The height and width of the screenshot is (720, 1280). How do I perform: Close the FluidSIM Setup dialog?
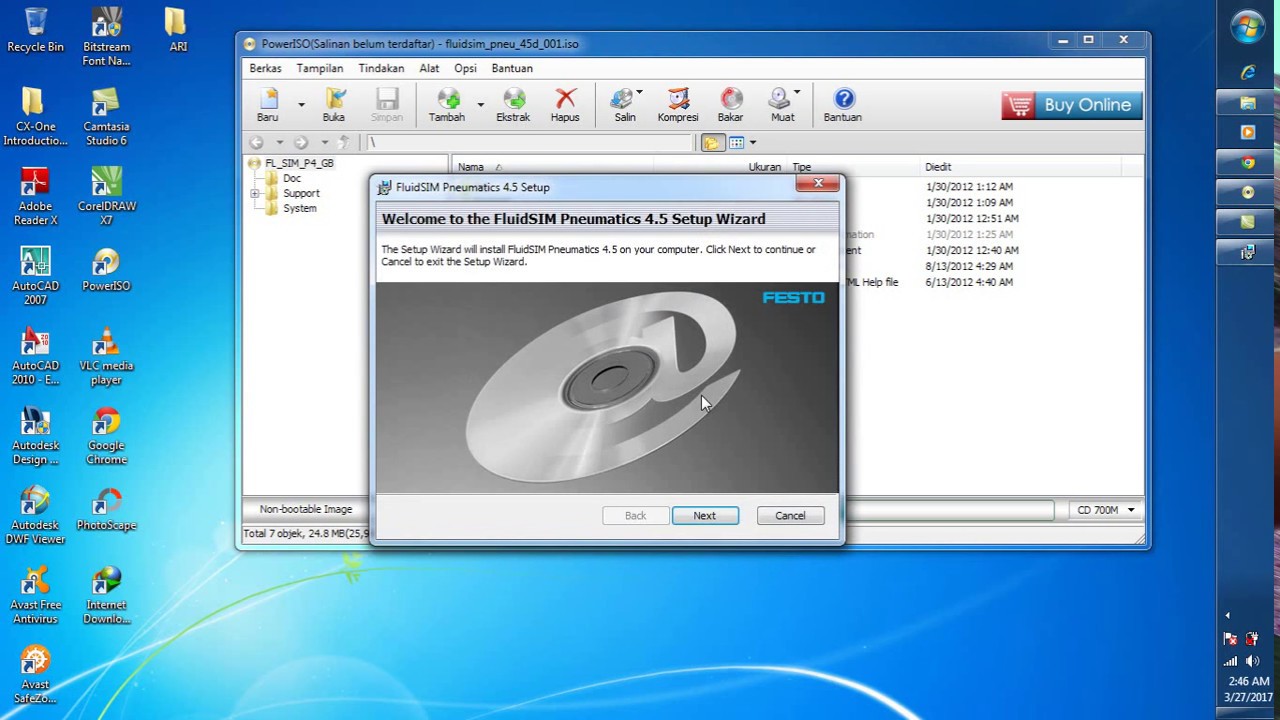point(818,184)
